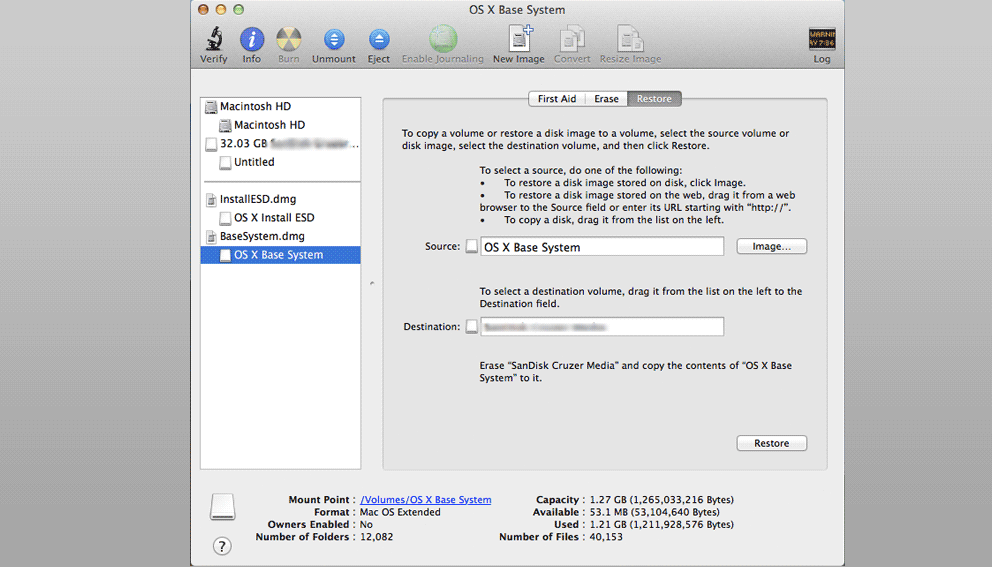Select BaseSystem.dmg in the sidebar
992x567 pixels.
tap(281, 236)
